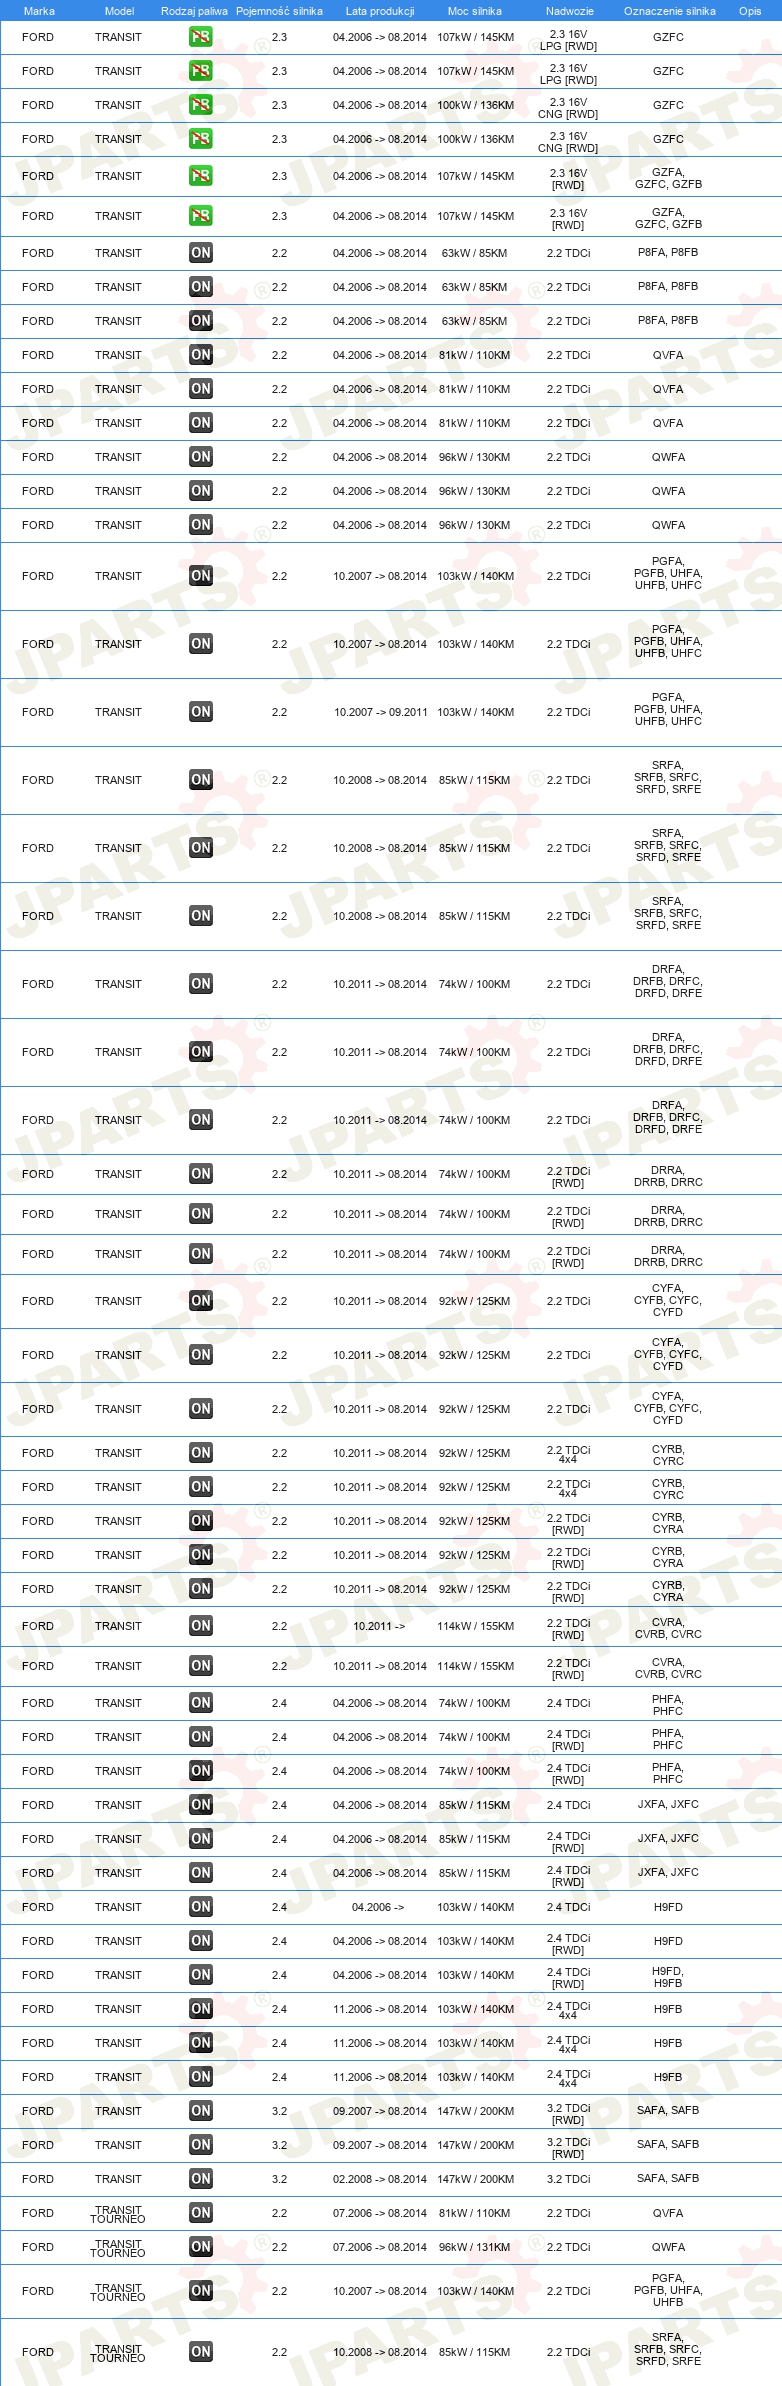Click the Model column header
The width and height of the screenshot is (782, 2386).
coord(119,11)
